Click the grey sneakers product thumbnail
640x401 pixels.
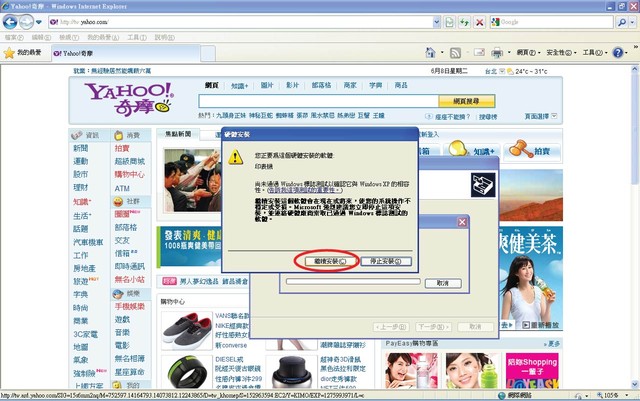(187, 330)
